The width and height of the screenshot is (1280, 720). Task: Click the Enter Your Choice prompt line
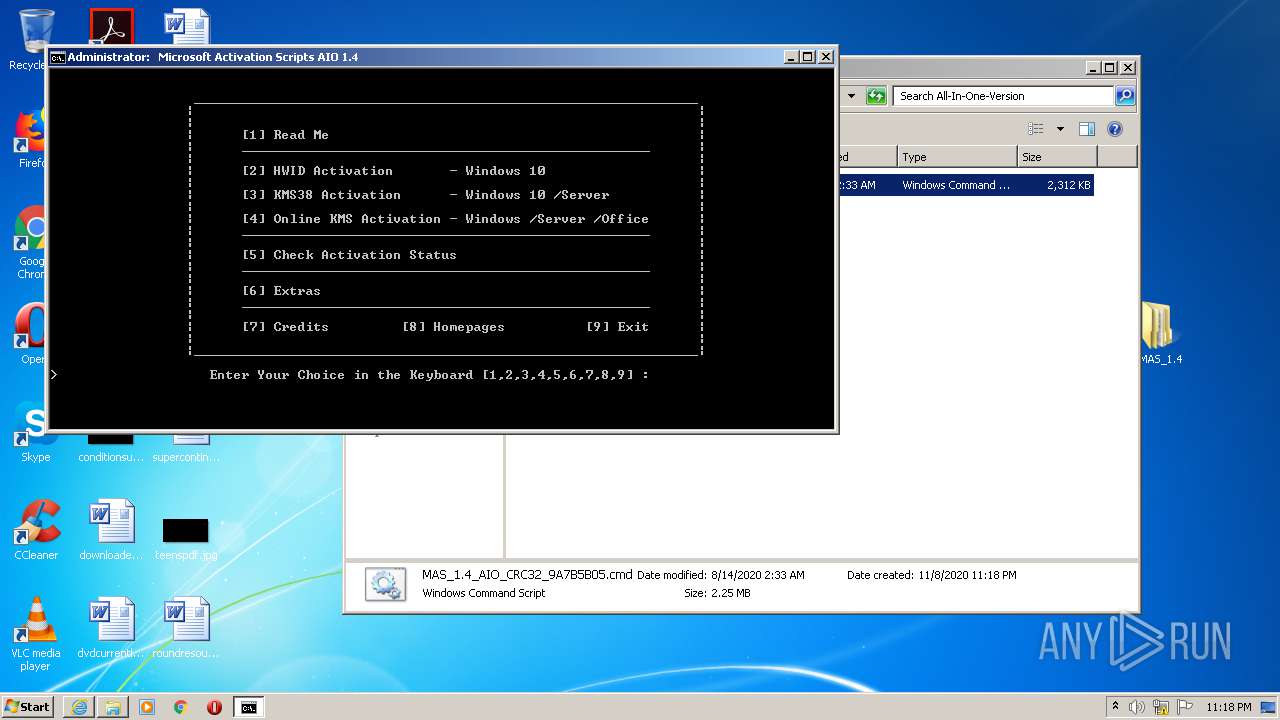click(429, 375)
